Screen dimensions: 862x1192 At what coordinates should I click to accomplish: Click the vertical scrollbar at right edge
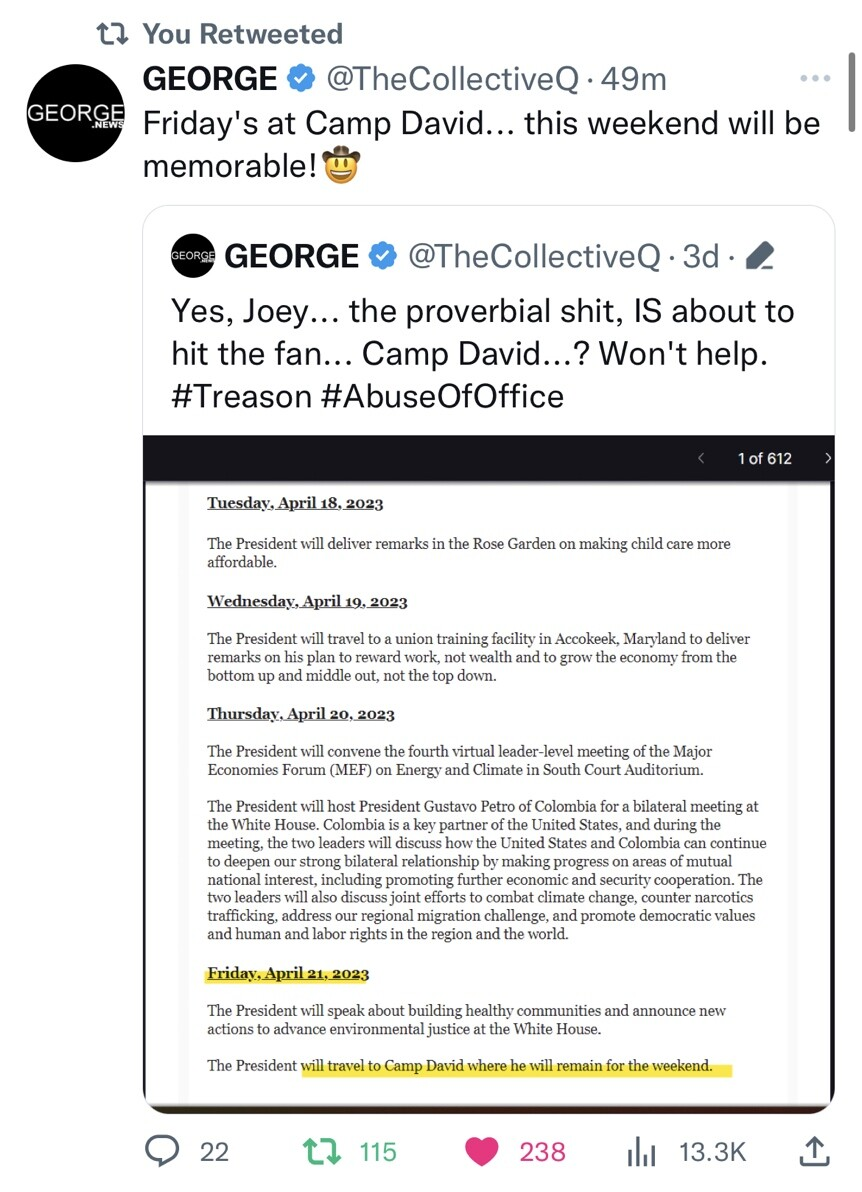851,92
